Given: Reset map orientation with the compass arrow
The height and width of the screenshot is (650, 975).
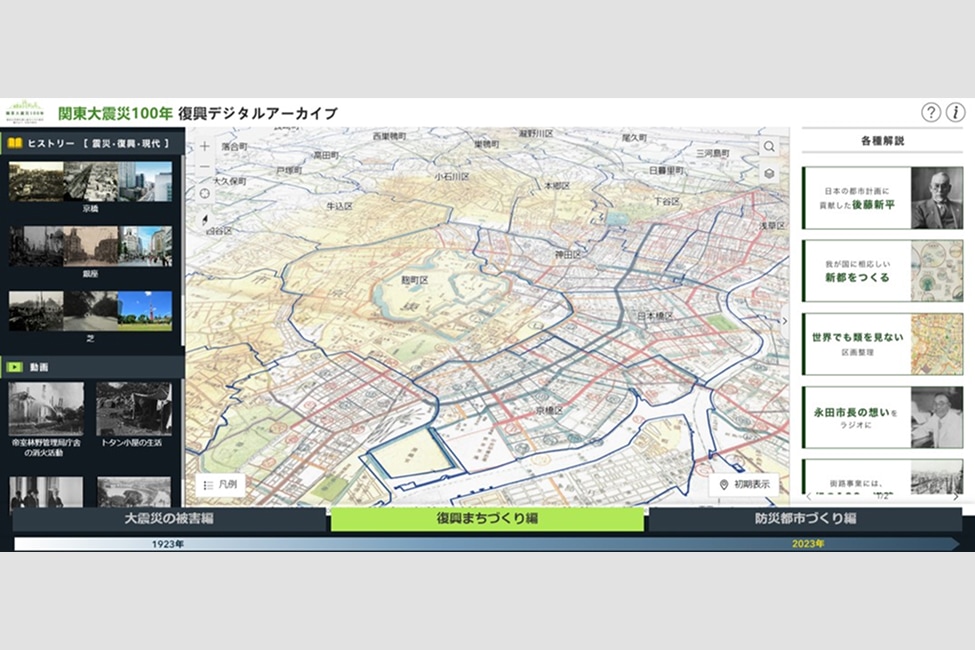Looking at the screenshot, I should click(x=205, y=220).
